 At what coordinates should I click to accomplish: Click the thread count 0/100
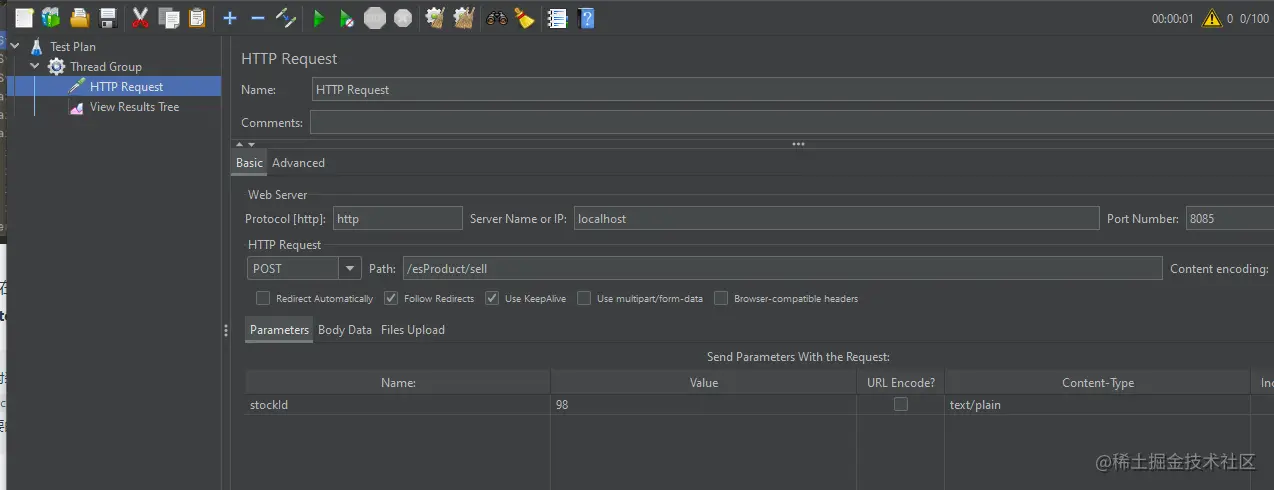(x=1254, y=18)
